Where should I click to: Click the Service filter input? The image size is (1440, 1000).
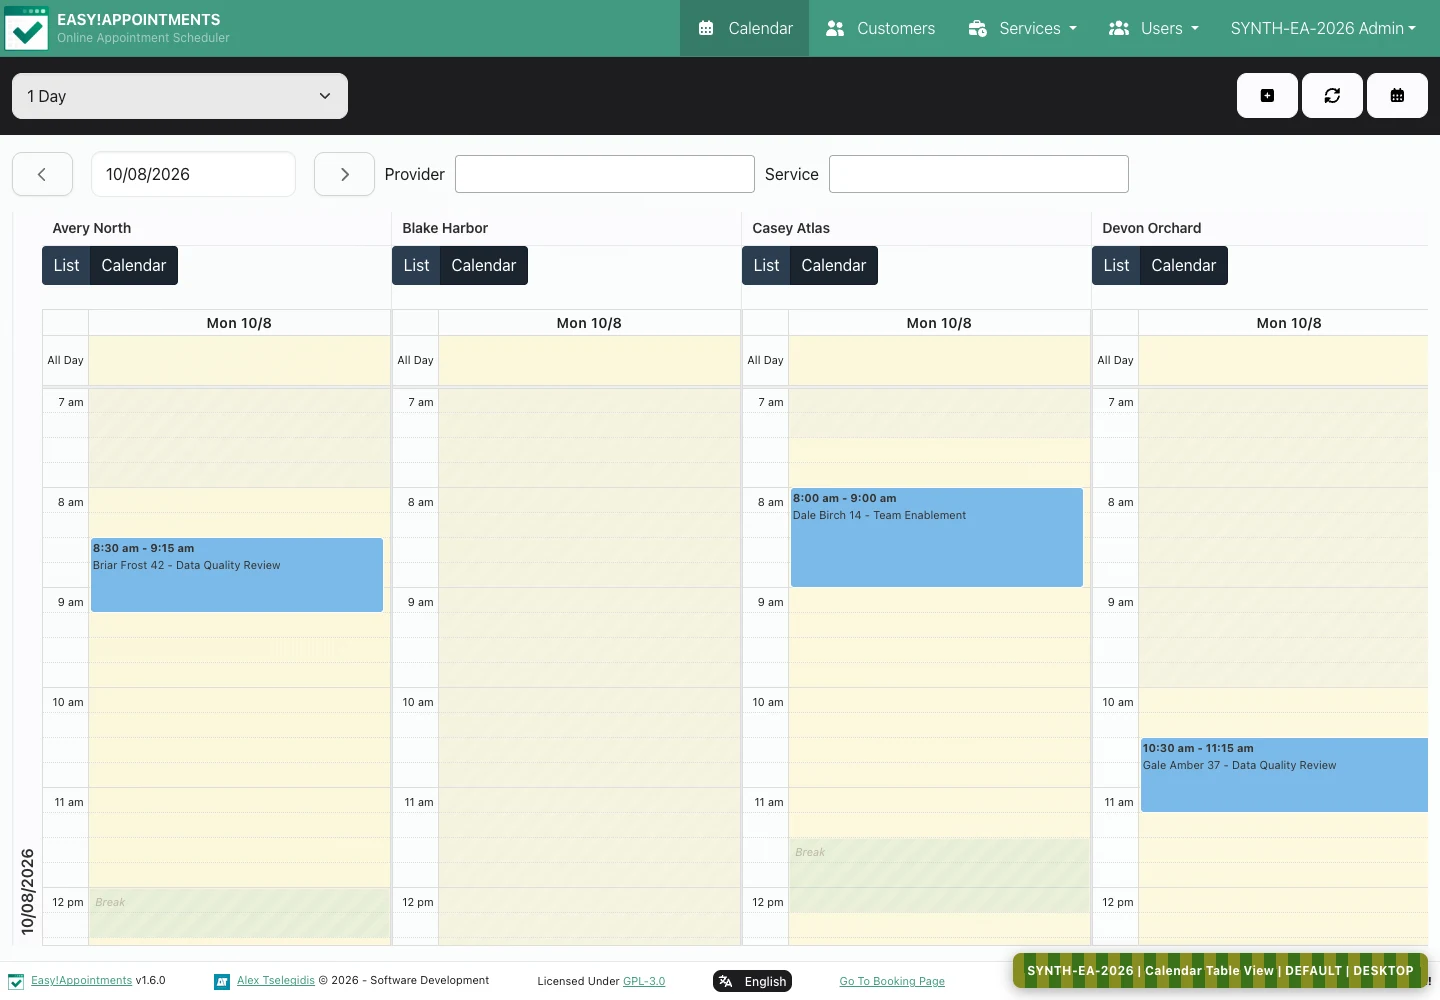(x=979, y=174)
